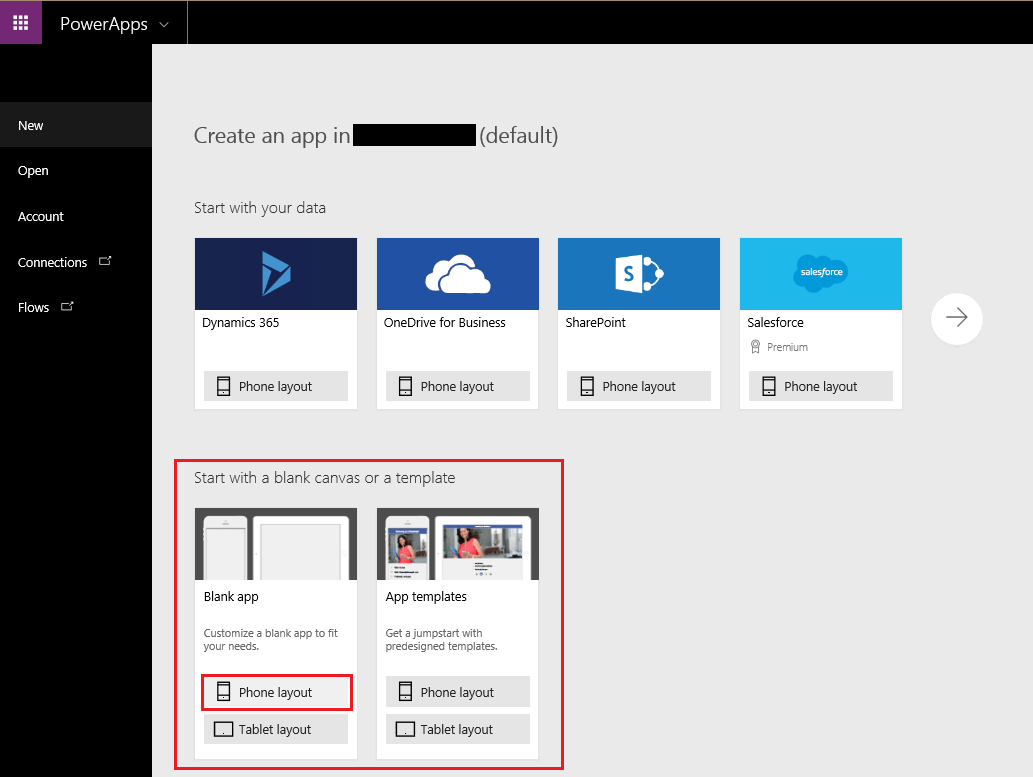Create a blank app with Phone layout
Image resolution: width=1033 pixels, height=777 pixels.
276,692
